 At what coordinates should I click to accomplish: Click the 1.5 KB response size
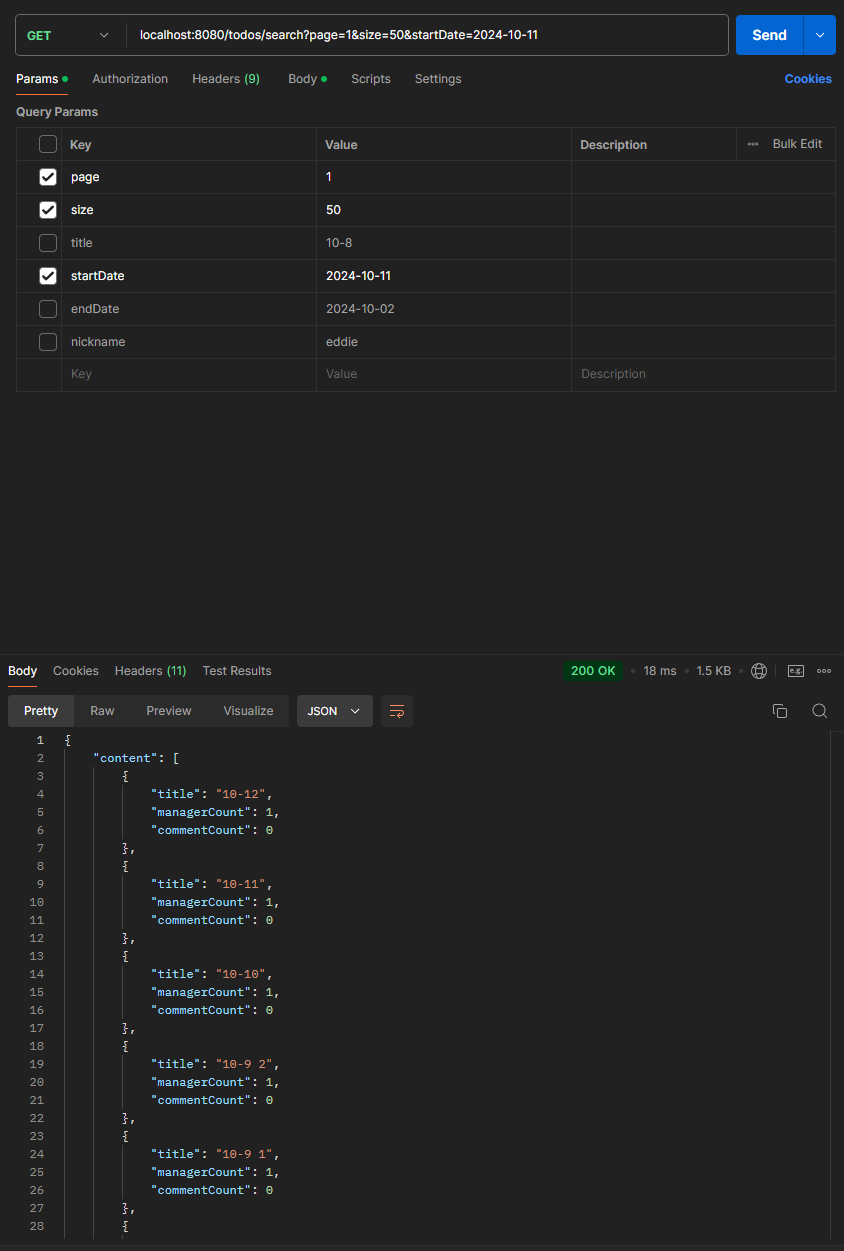click(x=713, y=671)
